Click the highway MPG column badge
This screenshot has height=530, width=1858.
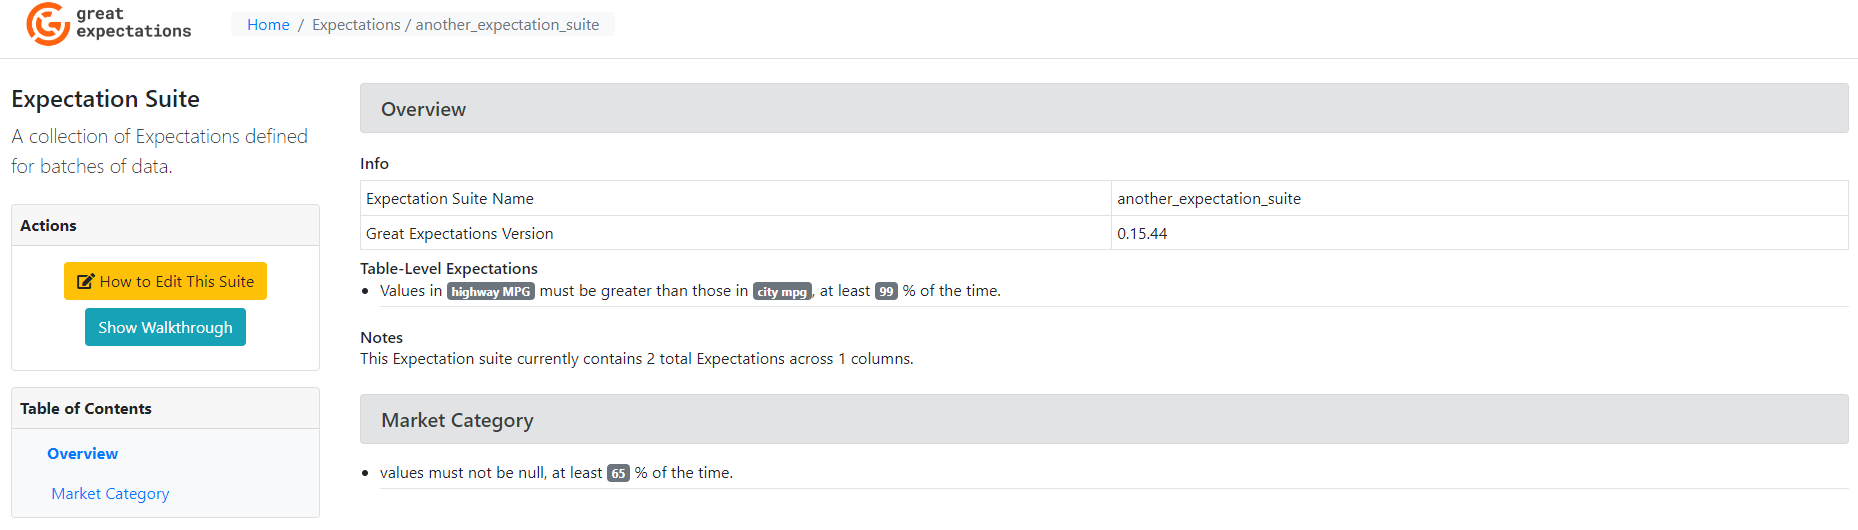click(491, 292)
